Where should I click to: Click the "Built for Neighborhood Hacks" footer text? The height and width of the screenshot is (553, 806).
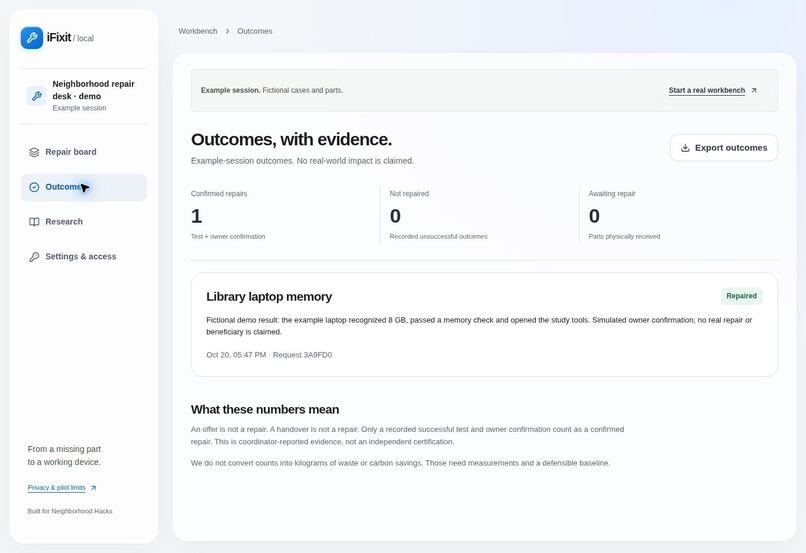click(70, 511)
